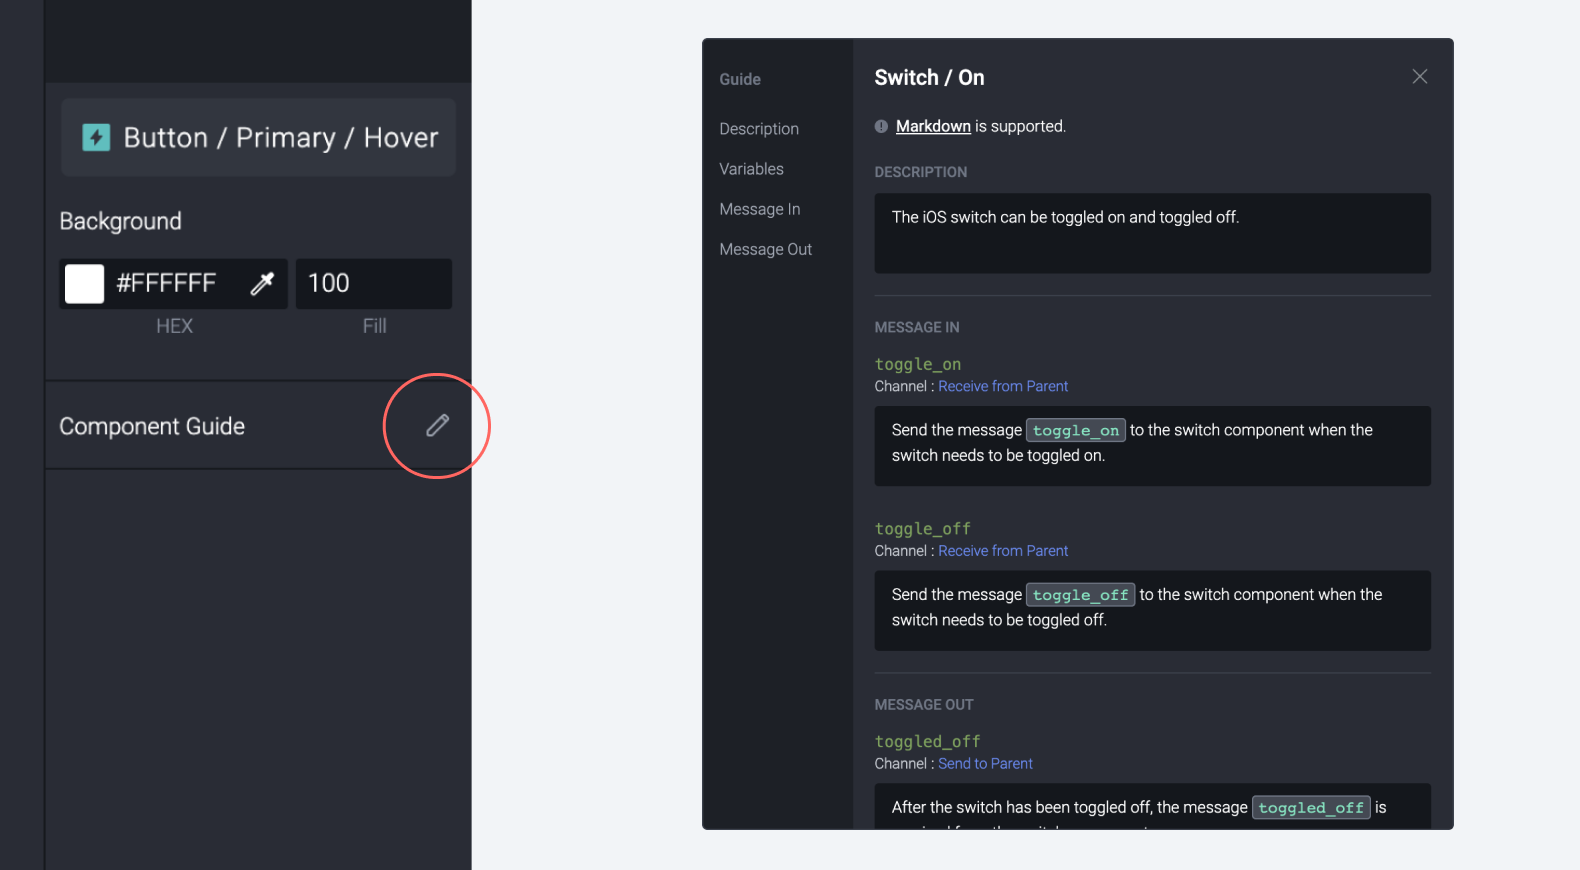The width and height of the screenshot is (1580, 870).
Task: Go to Description in guide sidebar
Action: point(759,129)
